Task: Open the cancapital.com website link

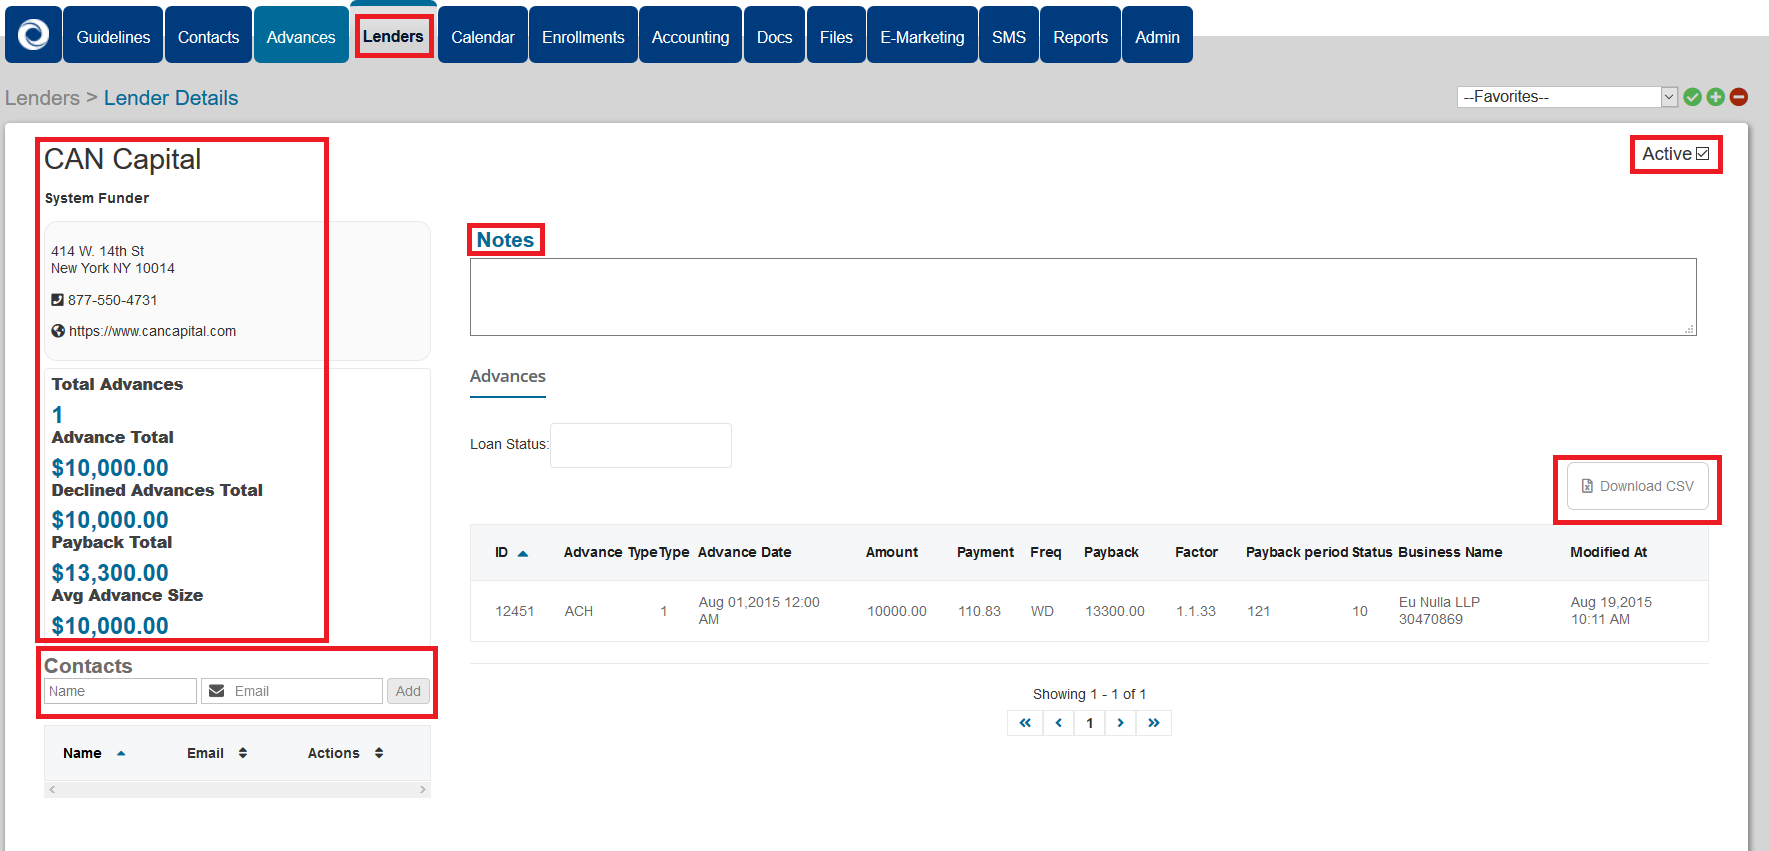Action: pyautogui.click(x=152, y=331)
